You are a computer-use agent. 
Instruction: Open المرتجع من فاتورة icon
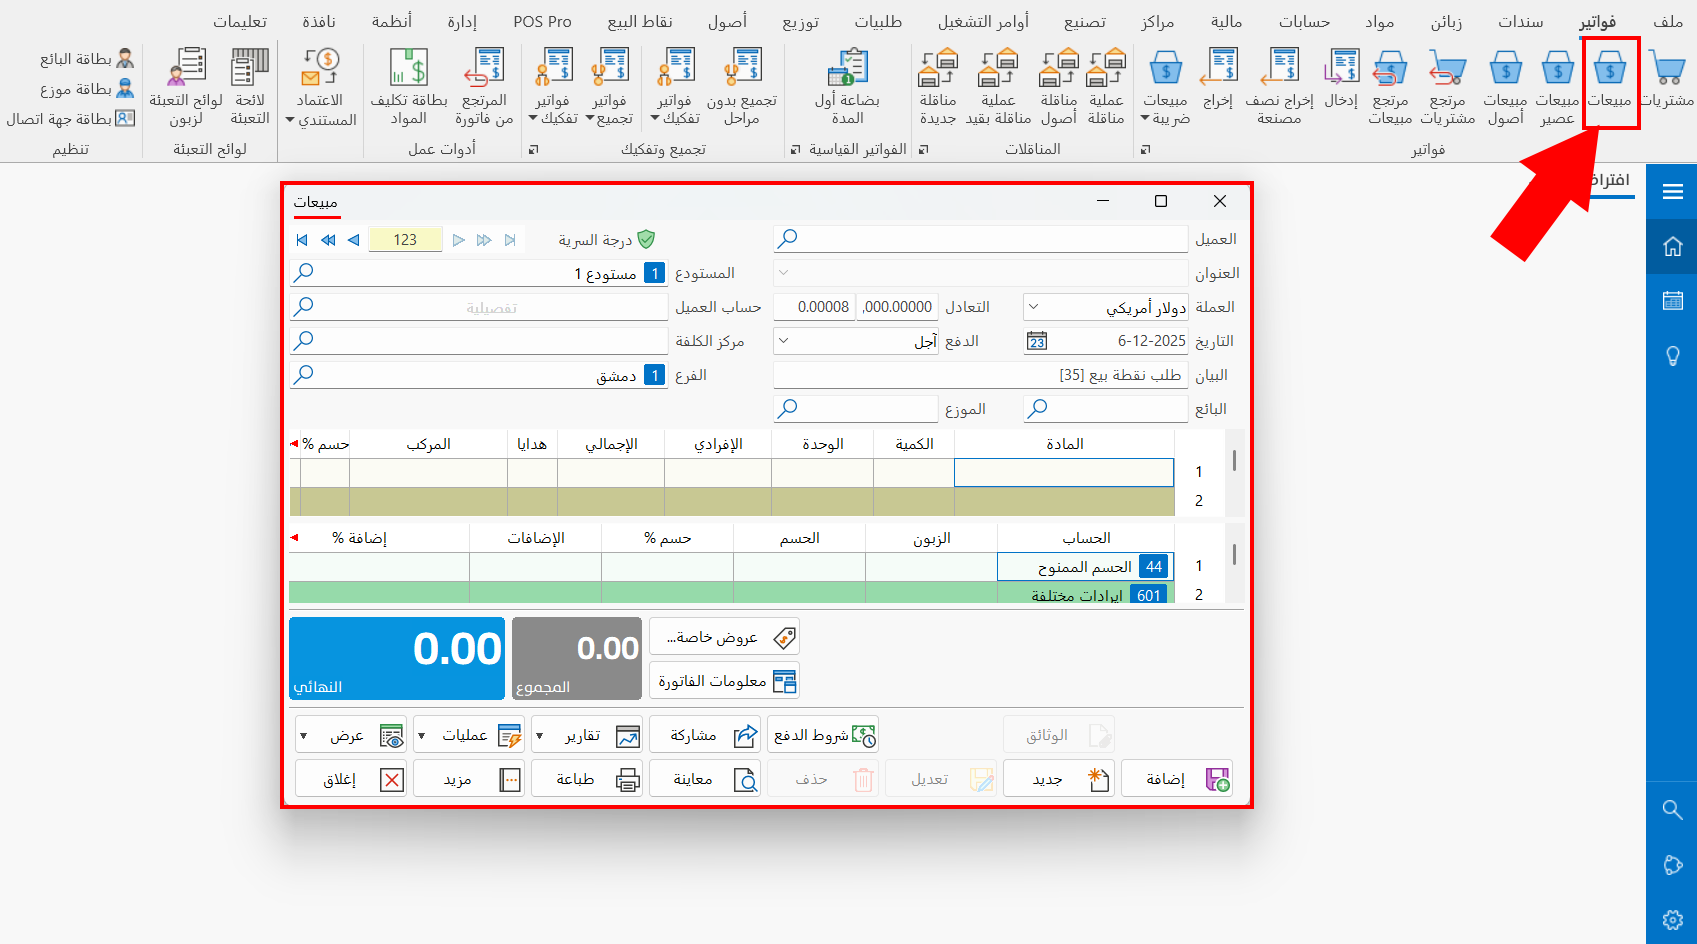[485, 88]
